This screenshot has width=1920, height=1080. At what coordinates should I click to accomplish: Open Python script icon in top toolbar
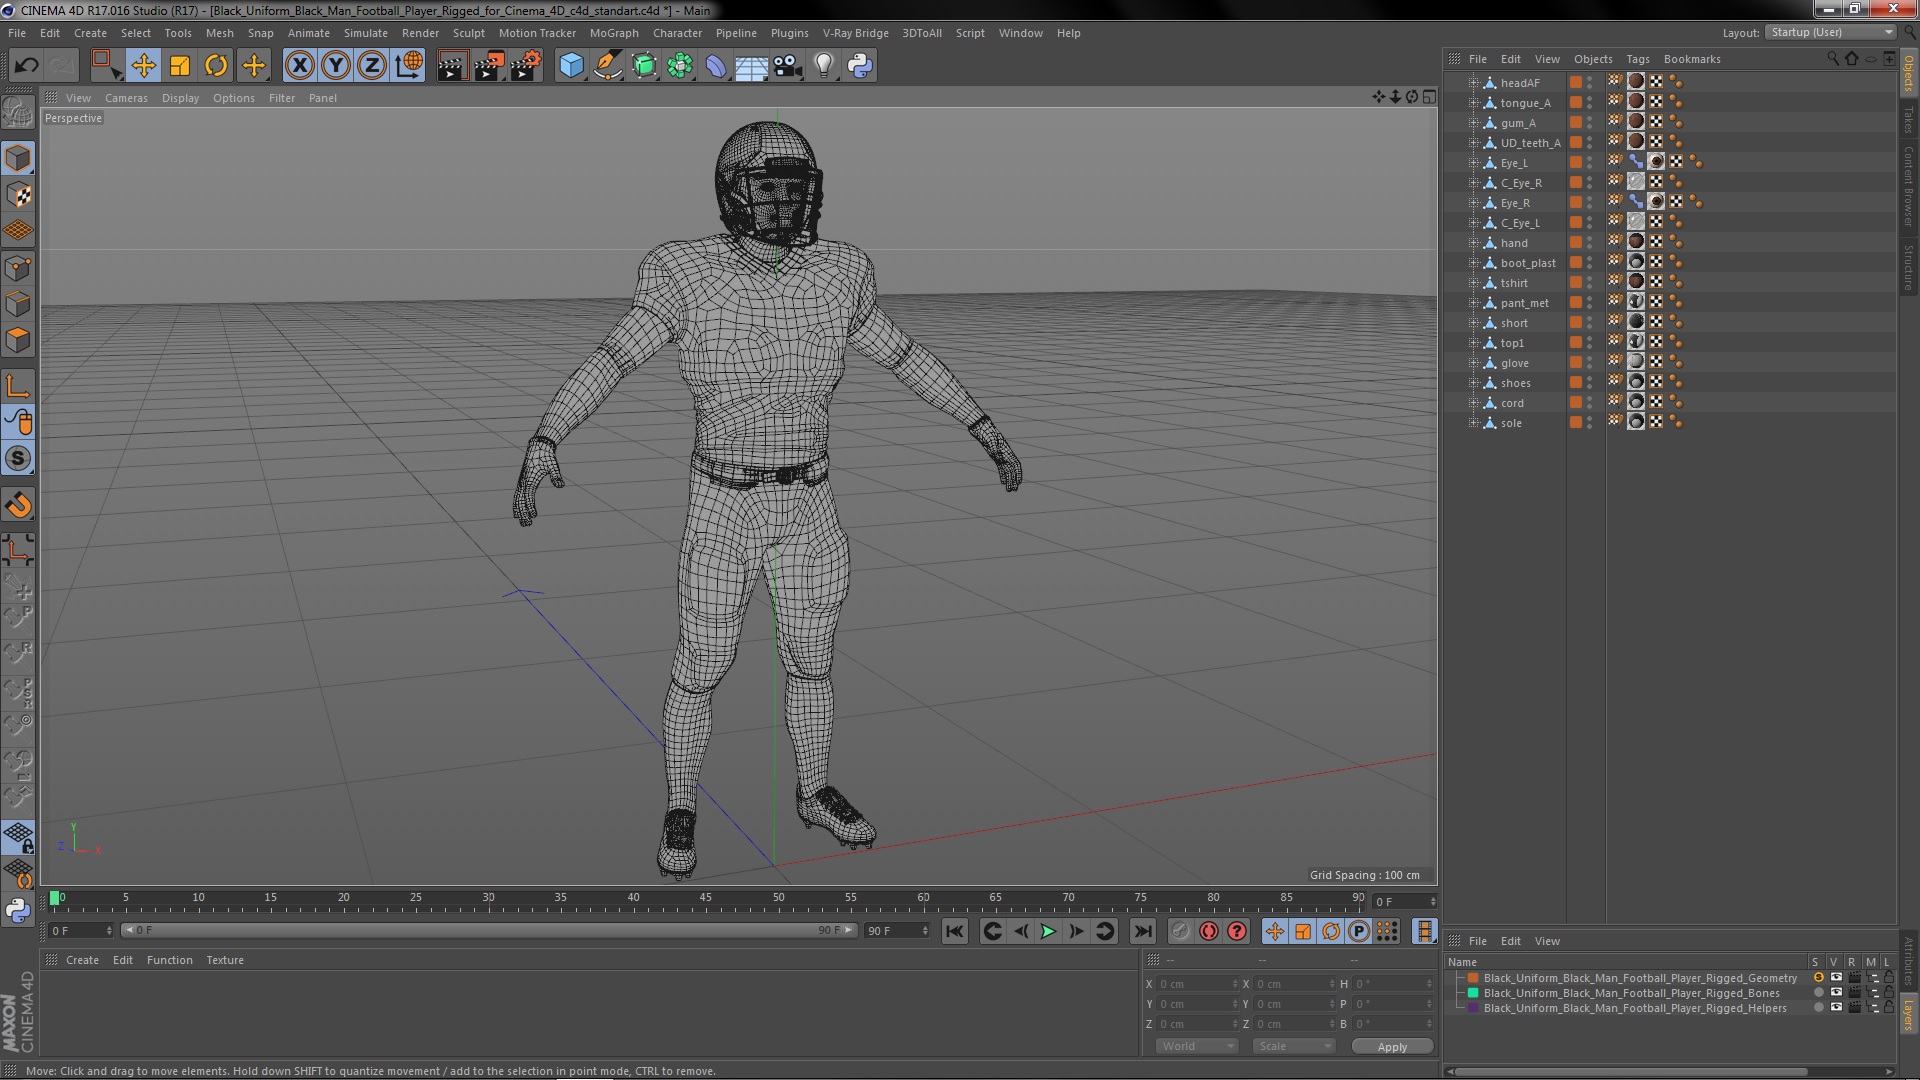pyautogui.click(x=860, y=66)
